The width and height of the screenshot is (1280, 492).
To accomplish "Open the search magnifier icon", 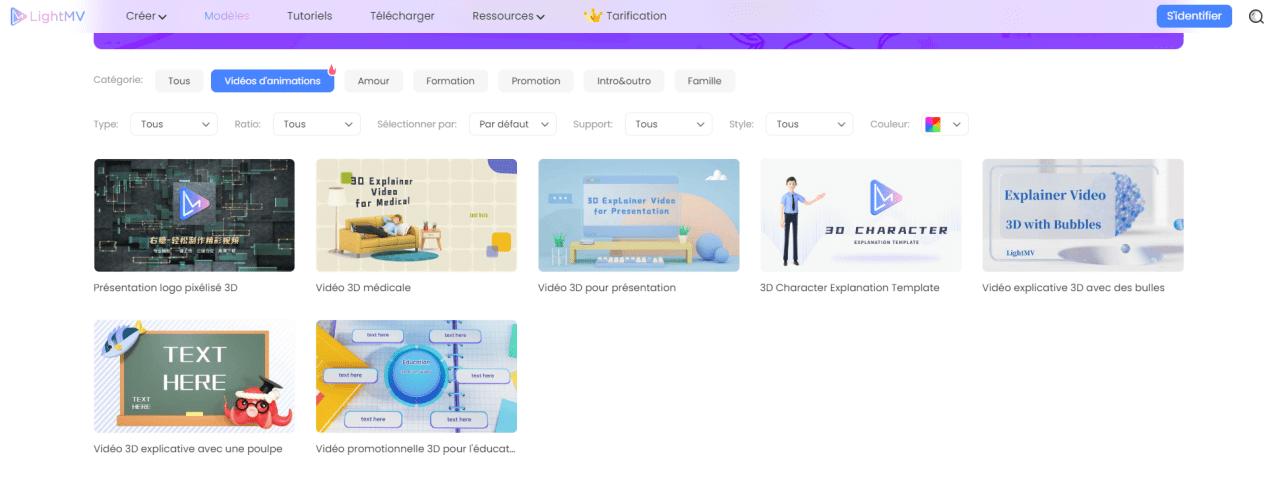I will [1257, 16].
